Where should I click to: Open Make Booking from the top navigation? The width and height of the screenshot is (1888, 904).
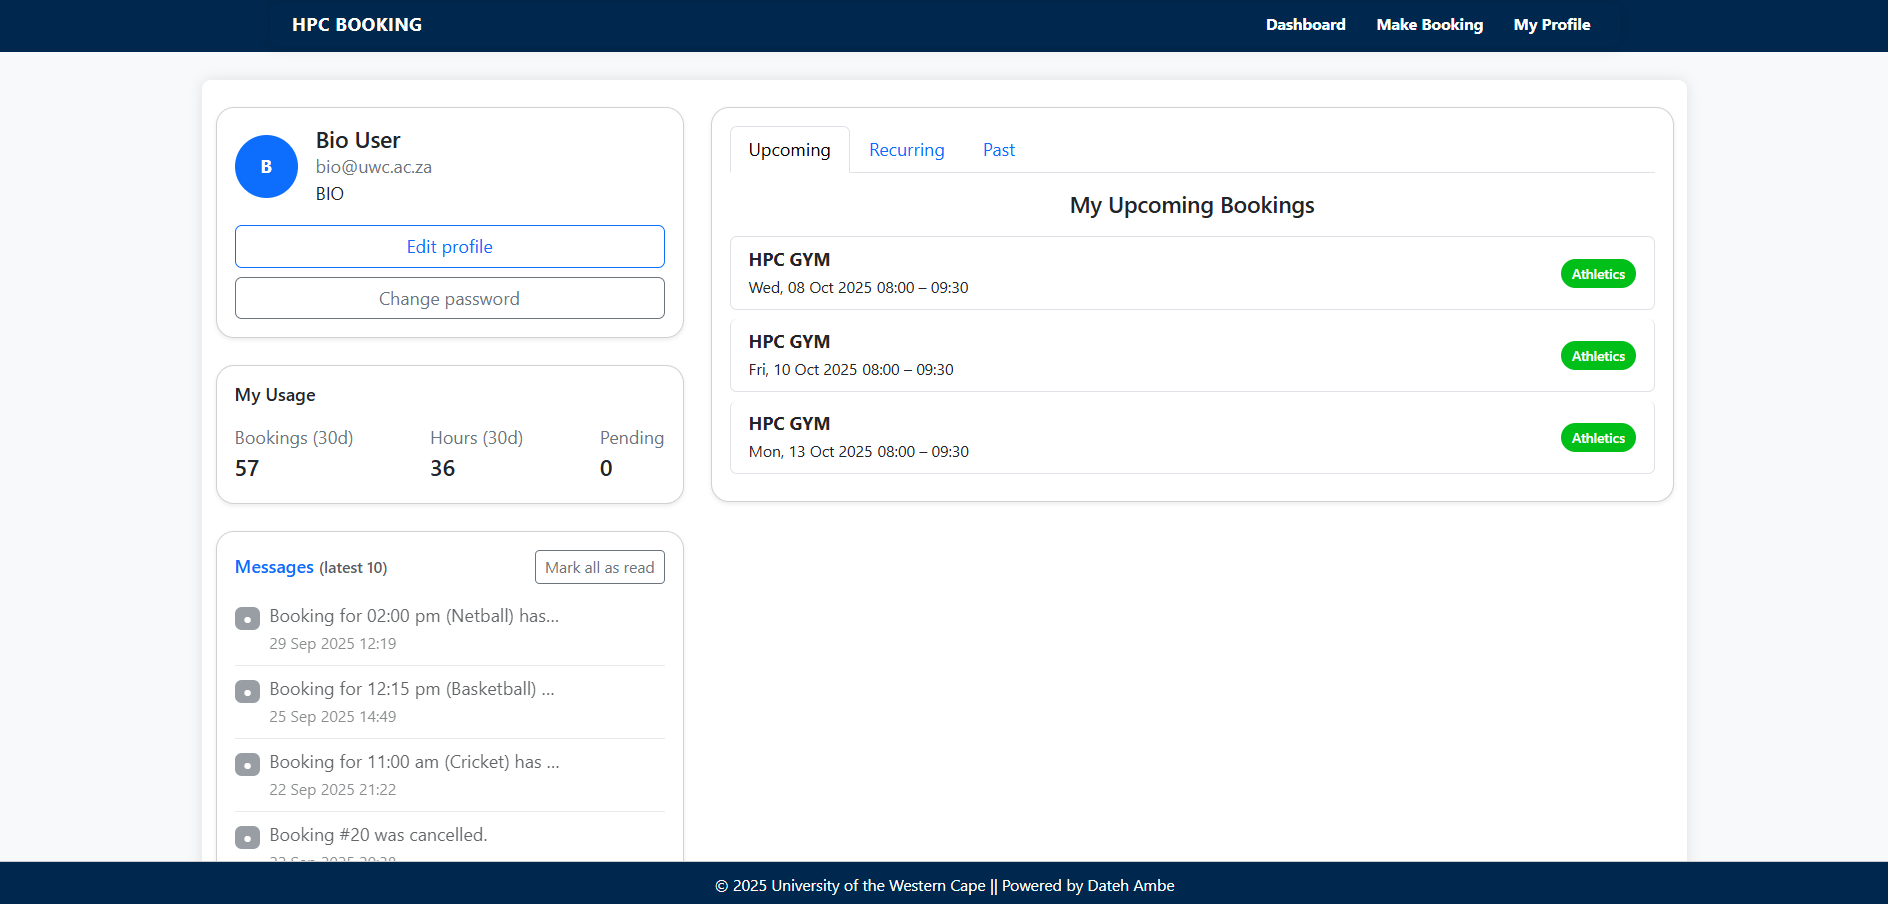[x=1429, y=25]
